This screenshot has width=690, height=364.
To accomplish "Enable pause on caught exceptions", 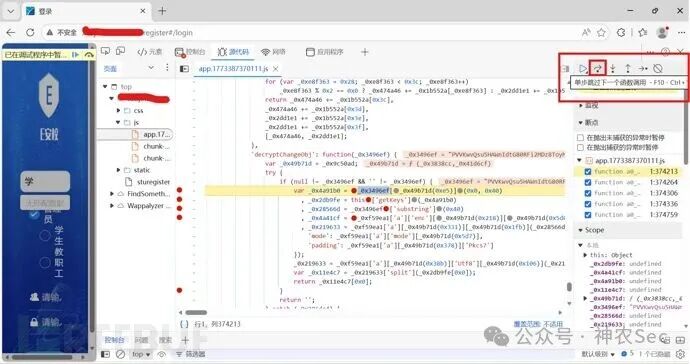I will pos(580,147).
